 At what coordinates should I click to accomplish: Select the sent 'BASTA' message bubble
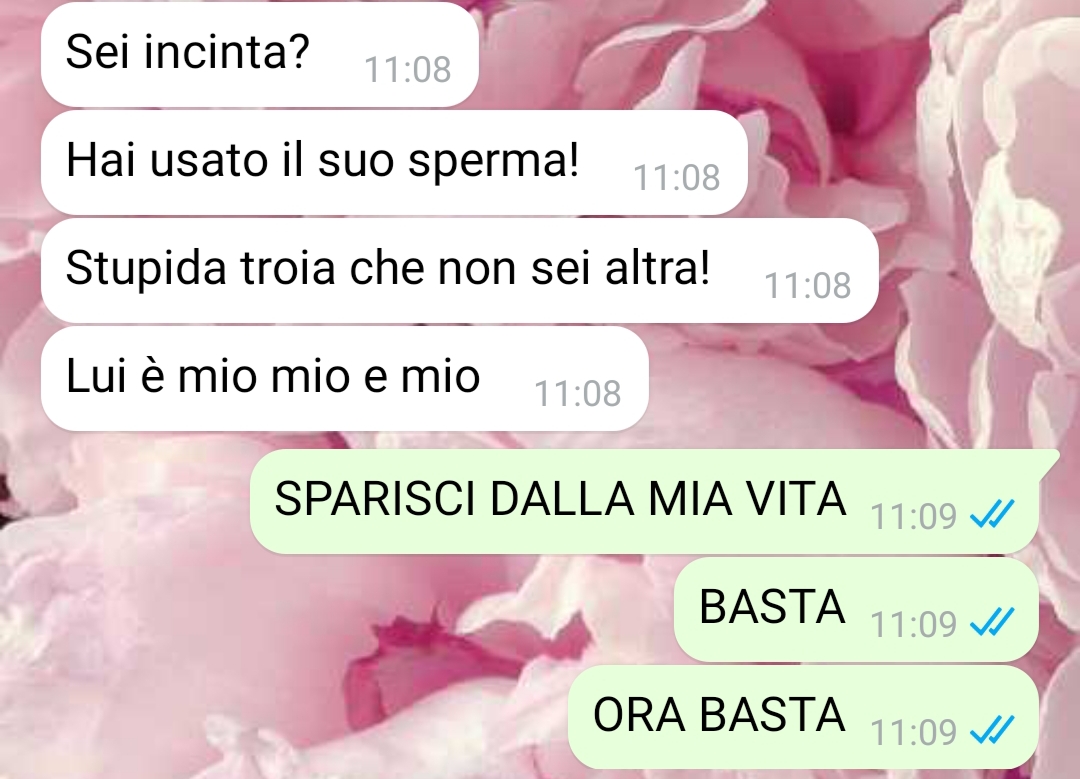[x=856, y=610]
